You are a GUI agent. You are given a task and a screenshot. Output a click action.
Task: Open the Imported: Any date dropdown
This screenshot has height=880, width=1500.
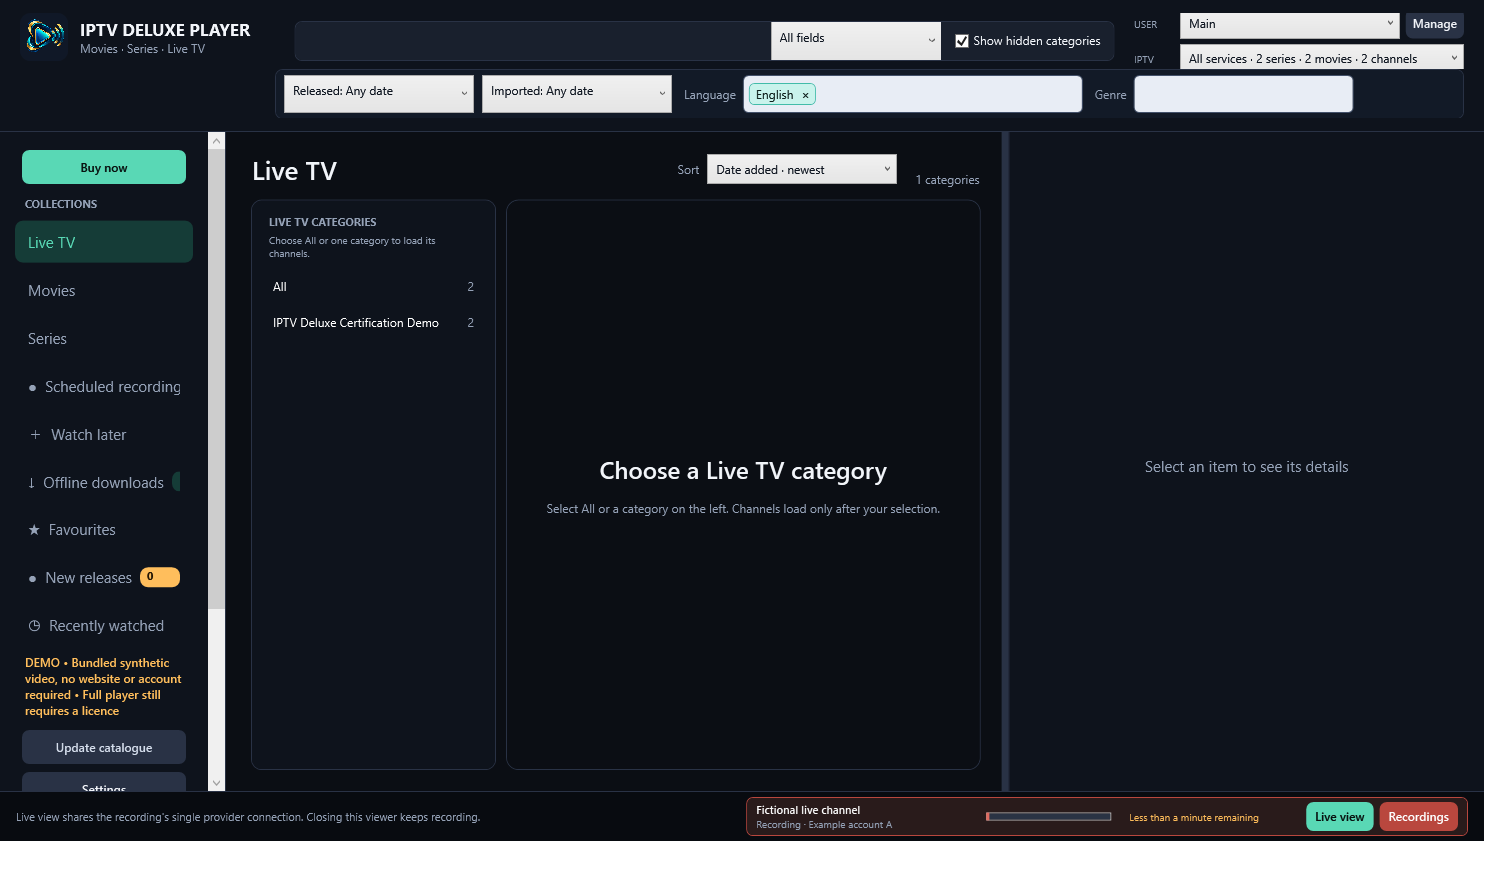pyautogui.click(x=577, y=94)
